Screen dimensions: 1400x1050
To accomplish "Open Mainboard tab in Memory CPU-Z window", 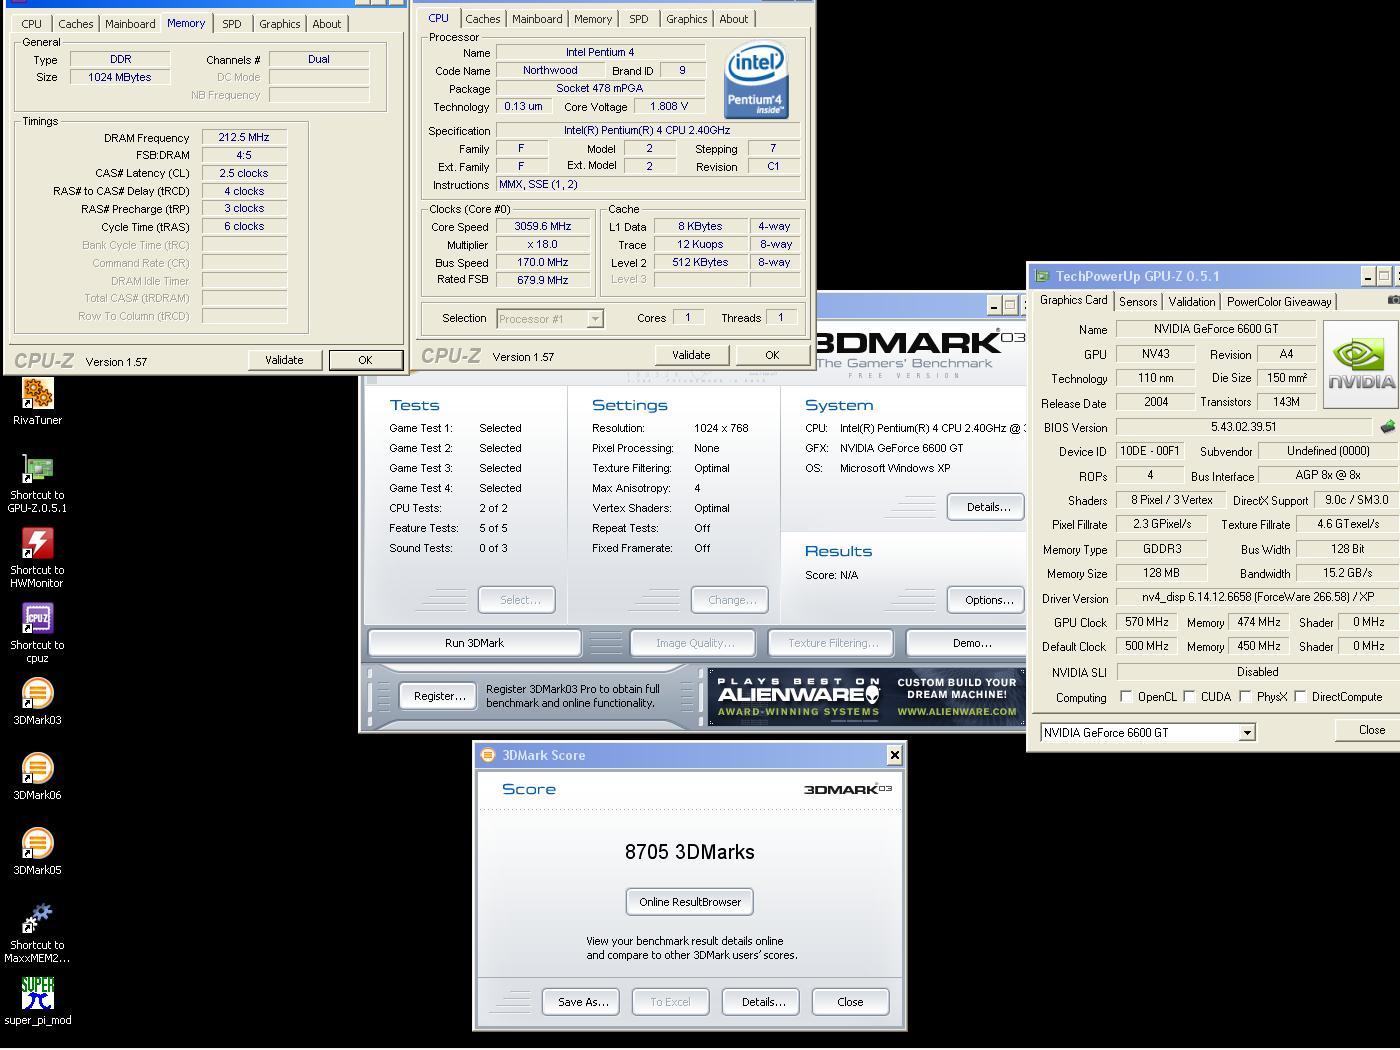I will (130, 24).
